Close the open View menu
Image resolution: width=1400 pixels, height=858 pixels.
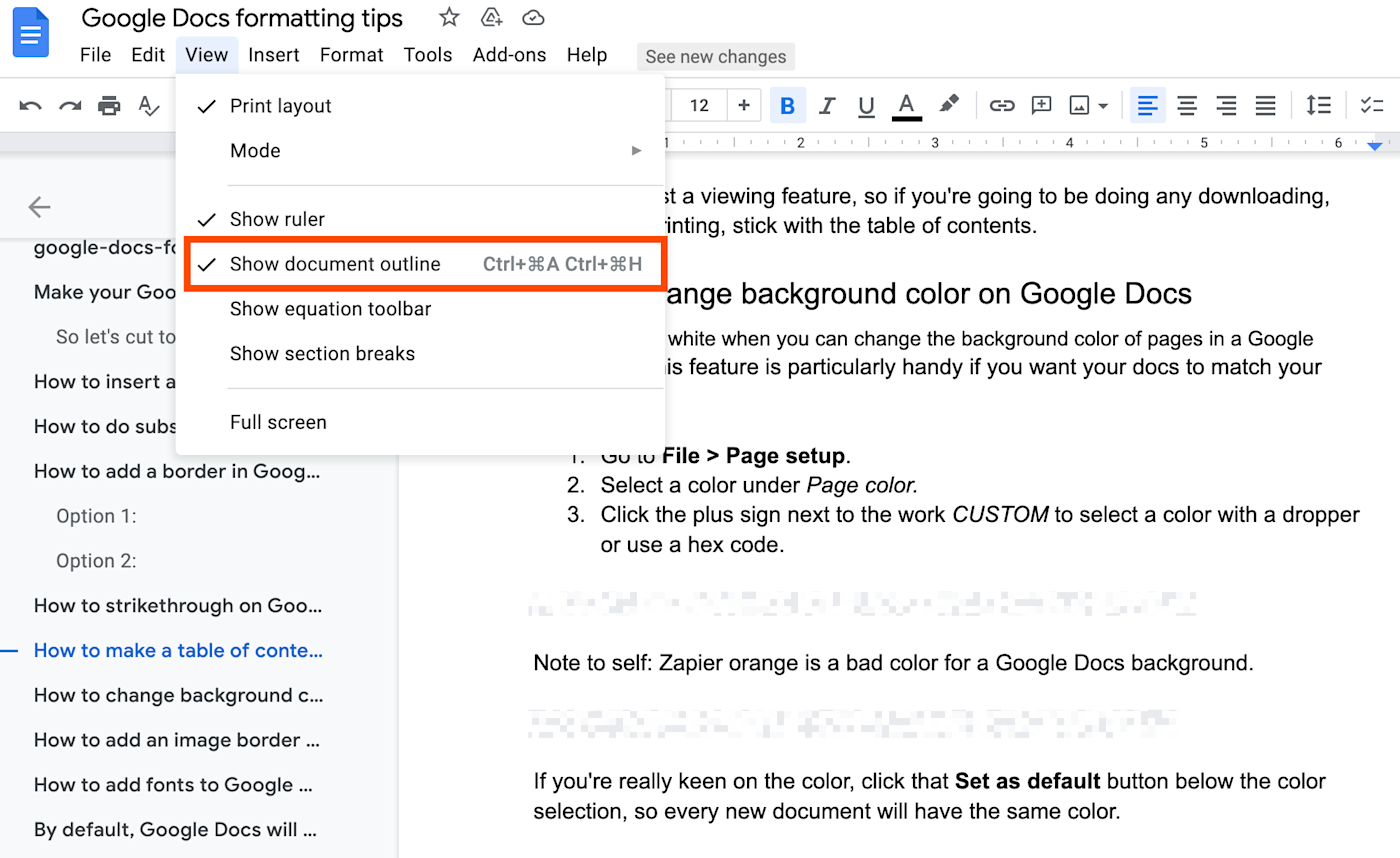[207, 55]
